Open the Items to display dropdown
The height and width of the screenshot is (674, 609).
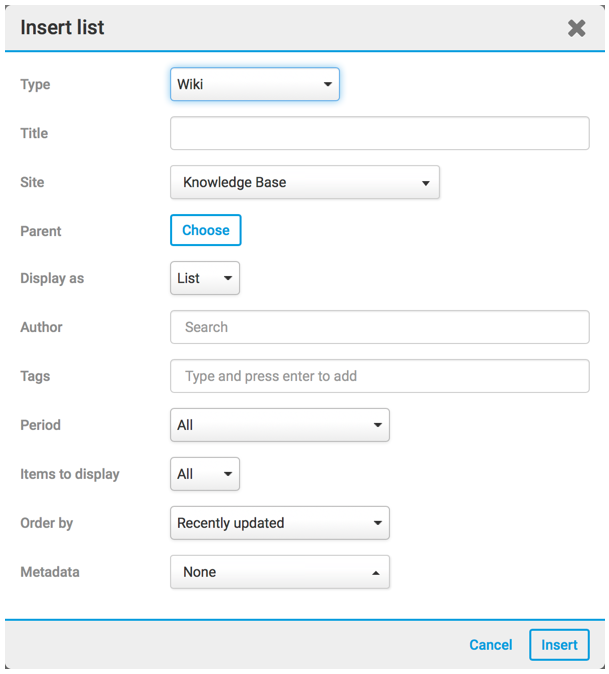(x=205, y=474)
